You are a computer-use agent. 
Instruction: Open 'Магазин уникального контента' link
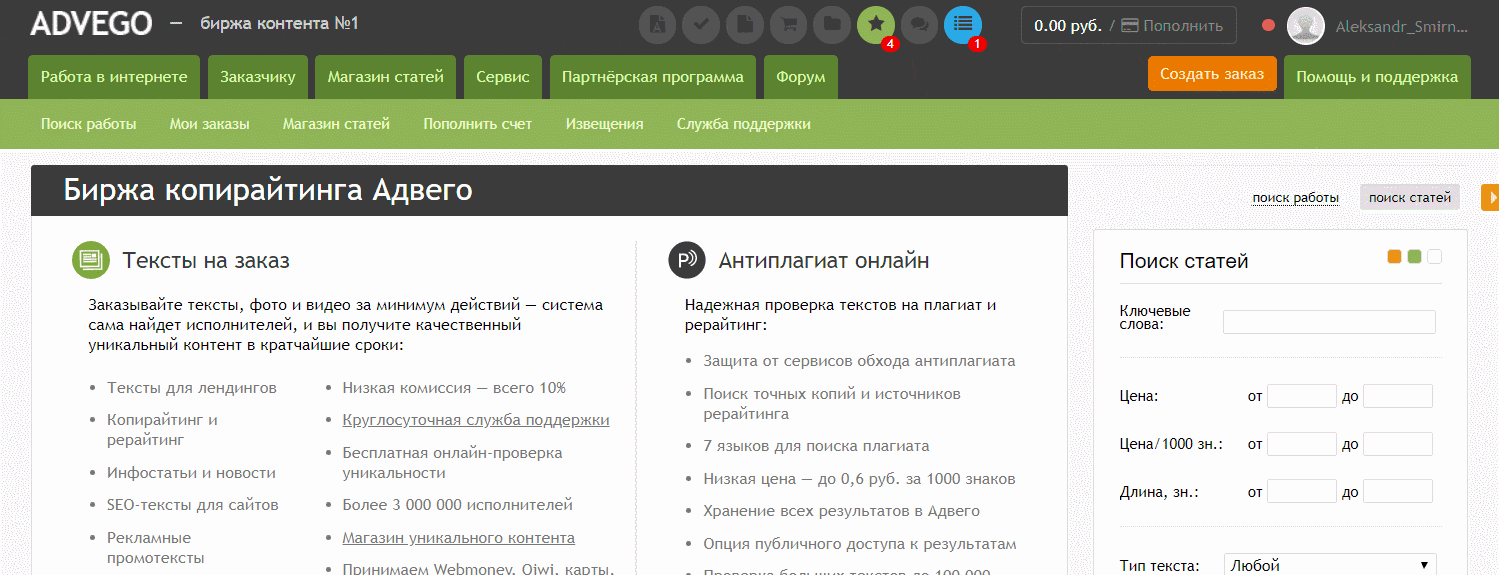tap(458, 538)
